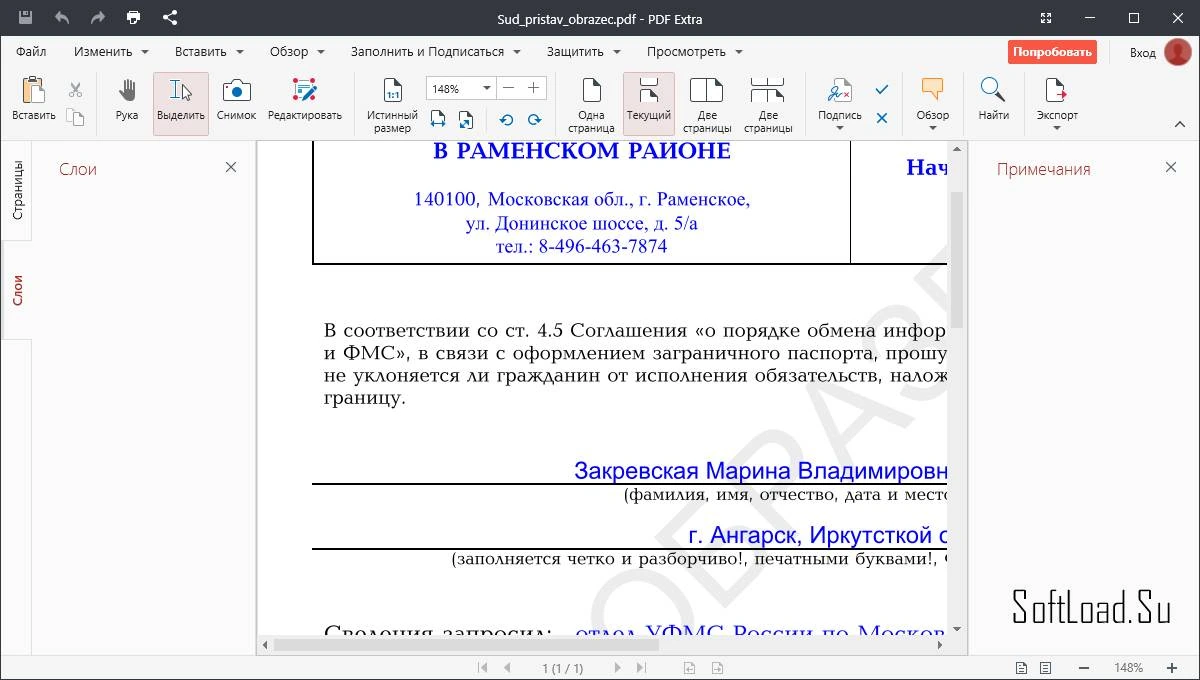Screen dimensions: 1200x680
Task: Save the document with the floppy icon
Action: coord(25,17)
